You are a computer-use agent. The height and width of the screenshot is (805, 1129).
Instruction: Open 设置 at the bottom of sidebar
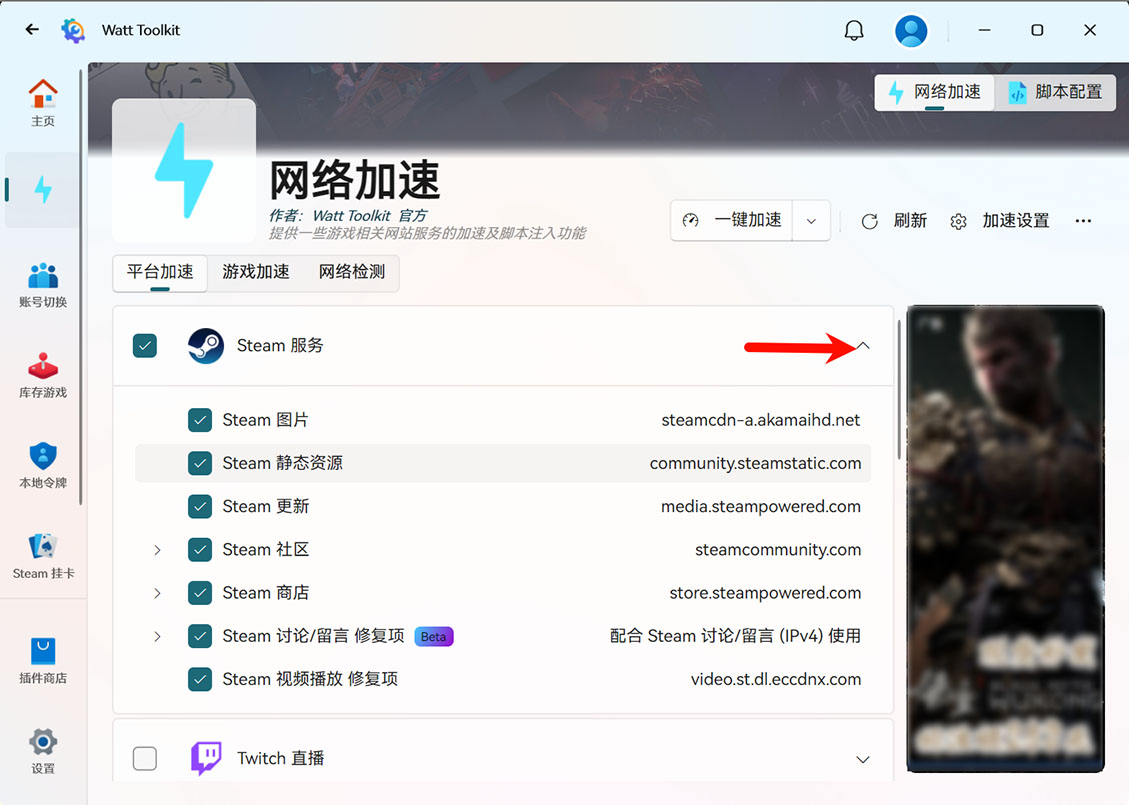pos(42,750)
